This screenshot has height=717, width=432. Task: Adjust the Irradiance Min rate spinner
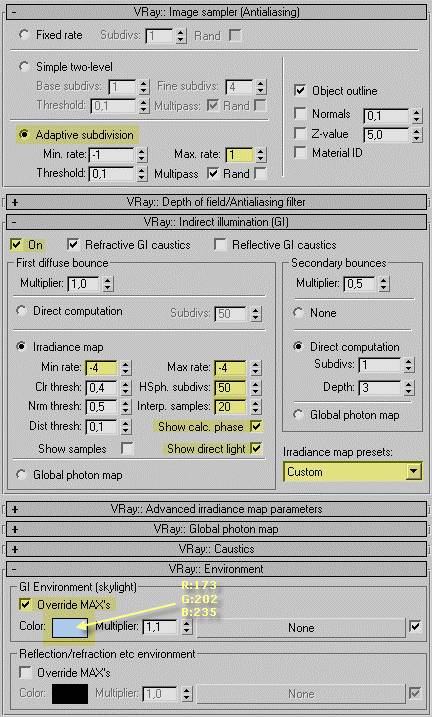(126, 368)
